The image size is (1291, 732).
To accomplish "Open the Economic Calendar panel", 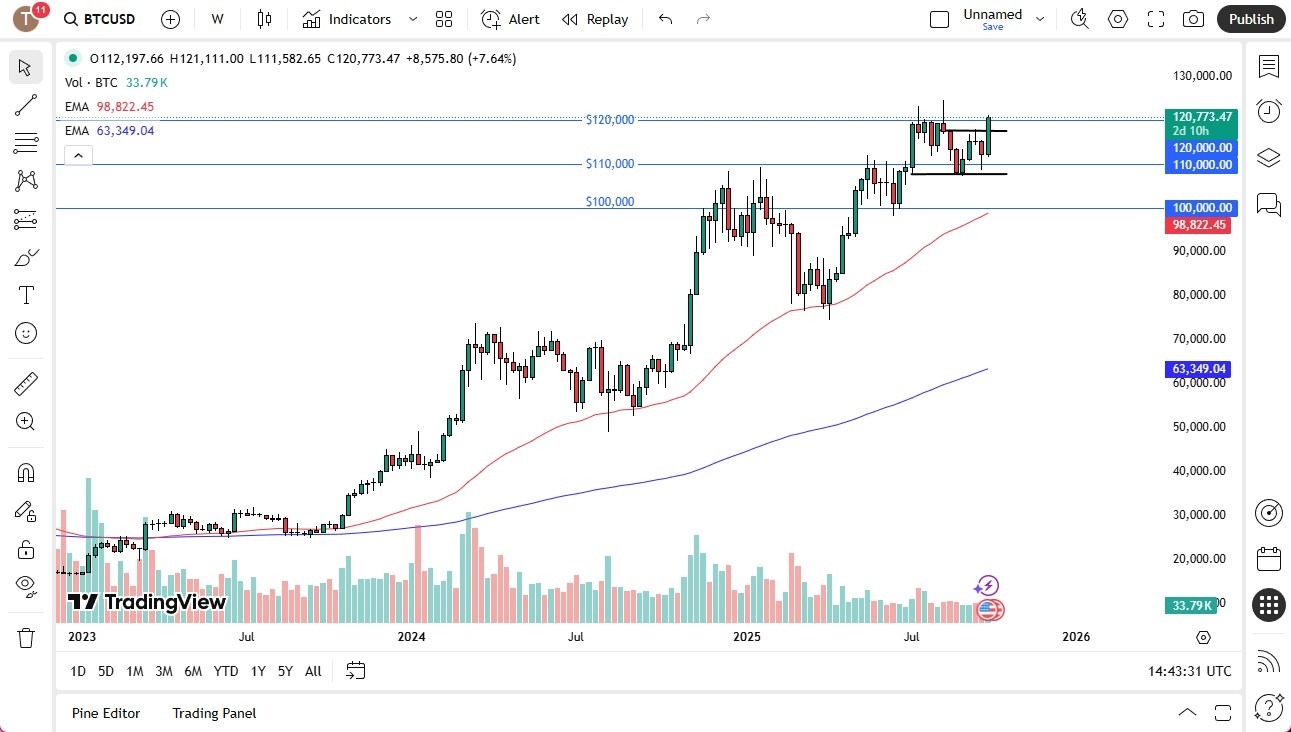I will coord(1268,559).
